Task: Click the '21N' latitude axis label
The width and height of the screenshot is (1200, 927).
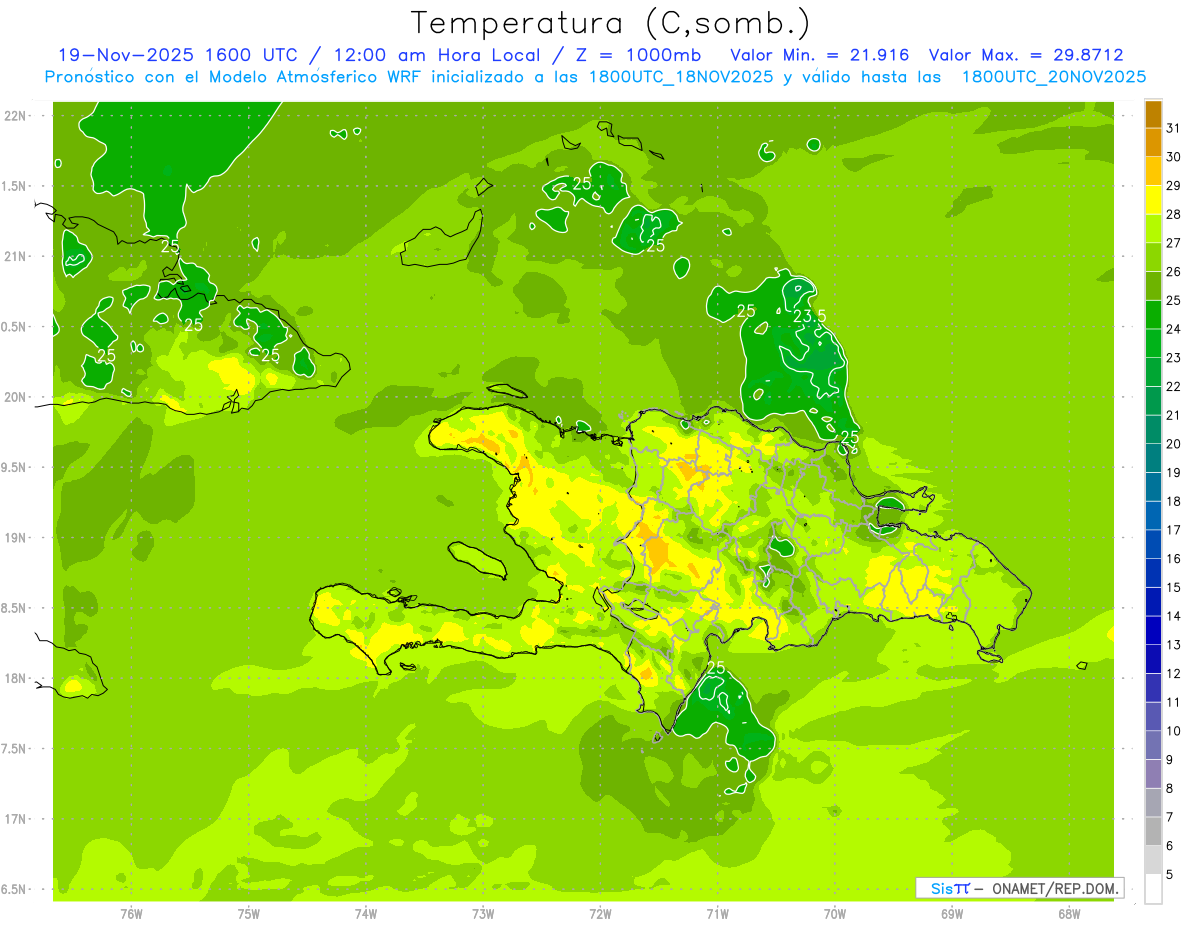Action: click(x=15, y=256)
